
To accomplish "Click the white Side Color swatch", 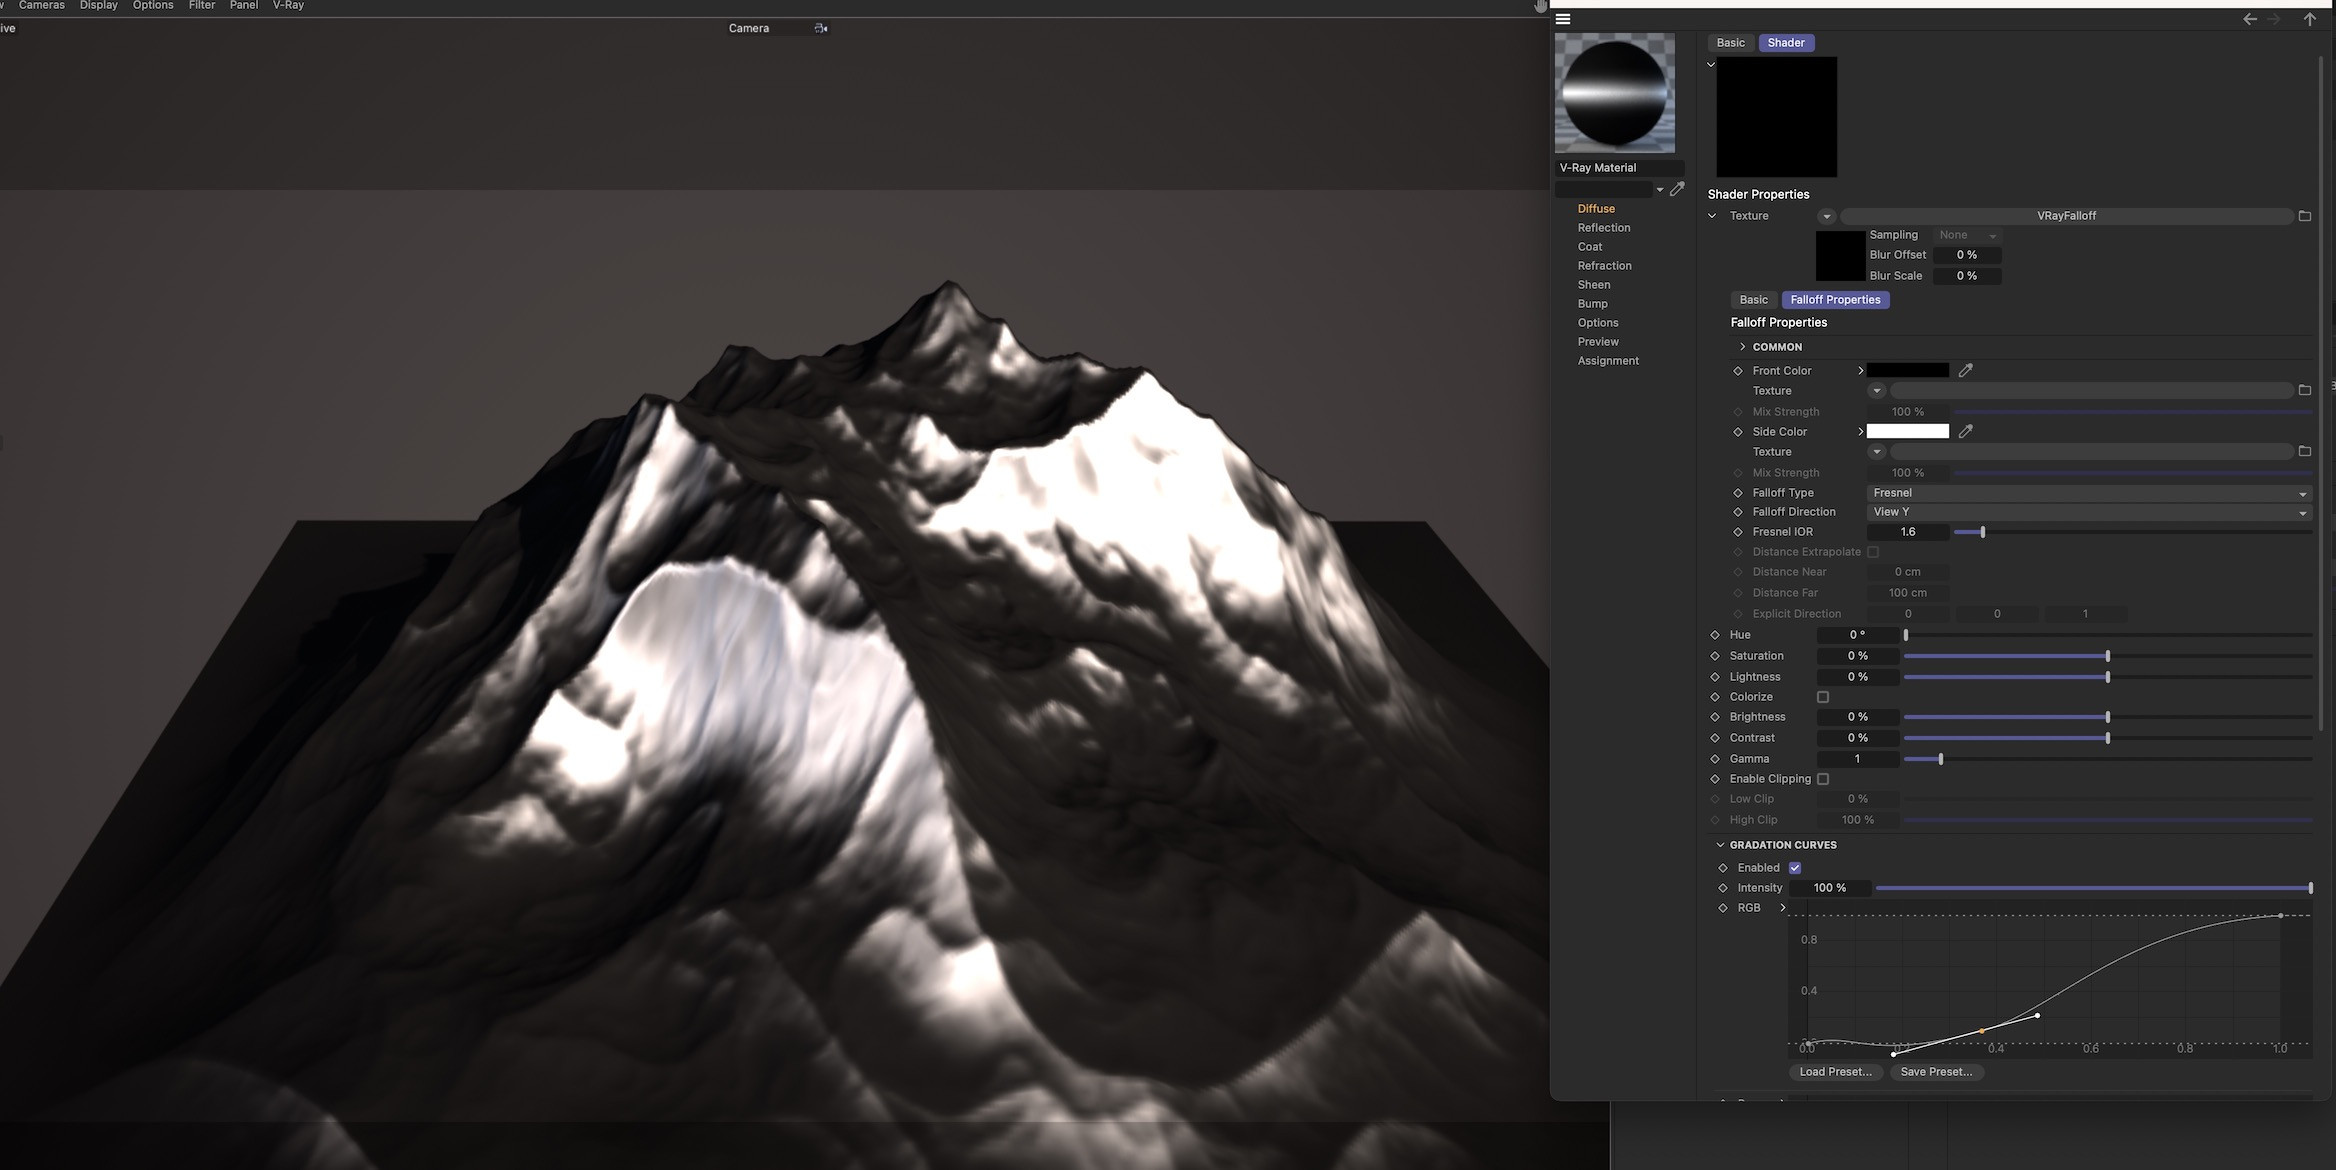I will point(1908,431).
